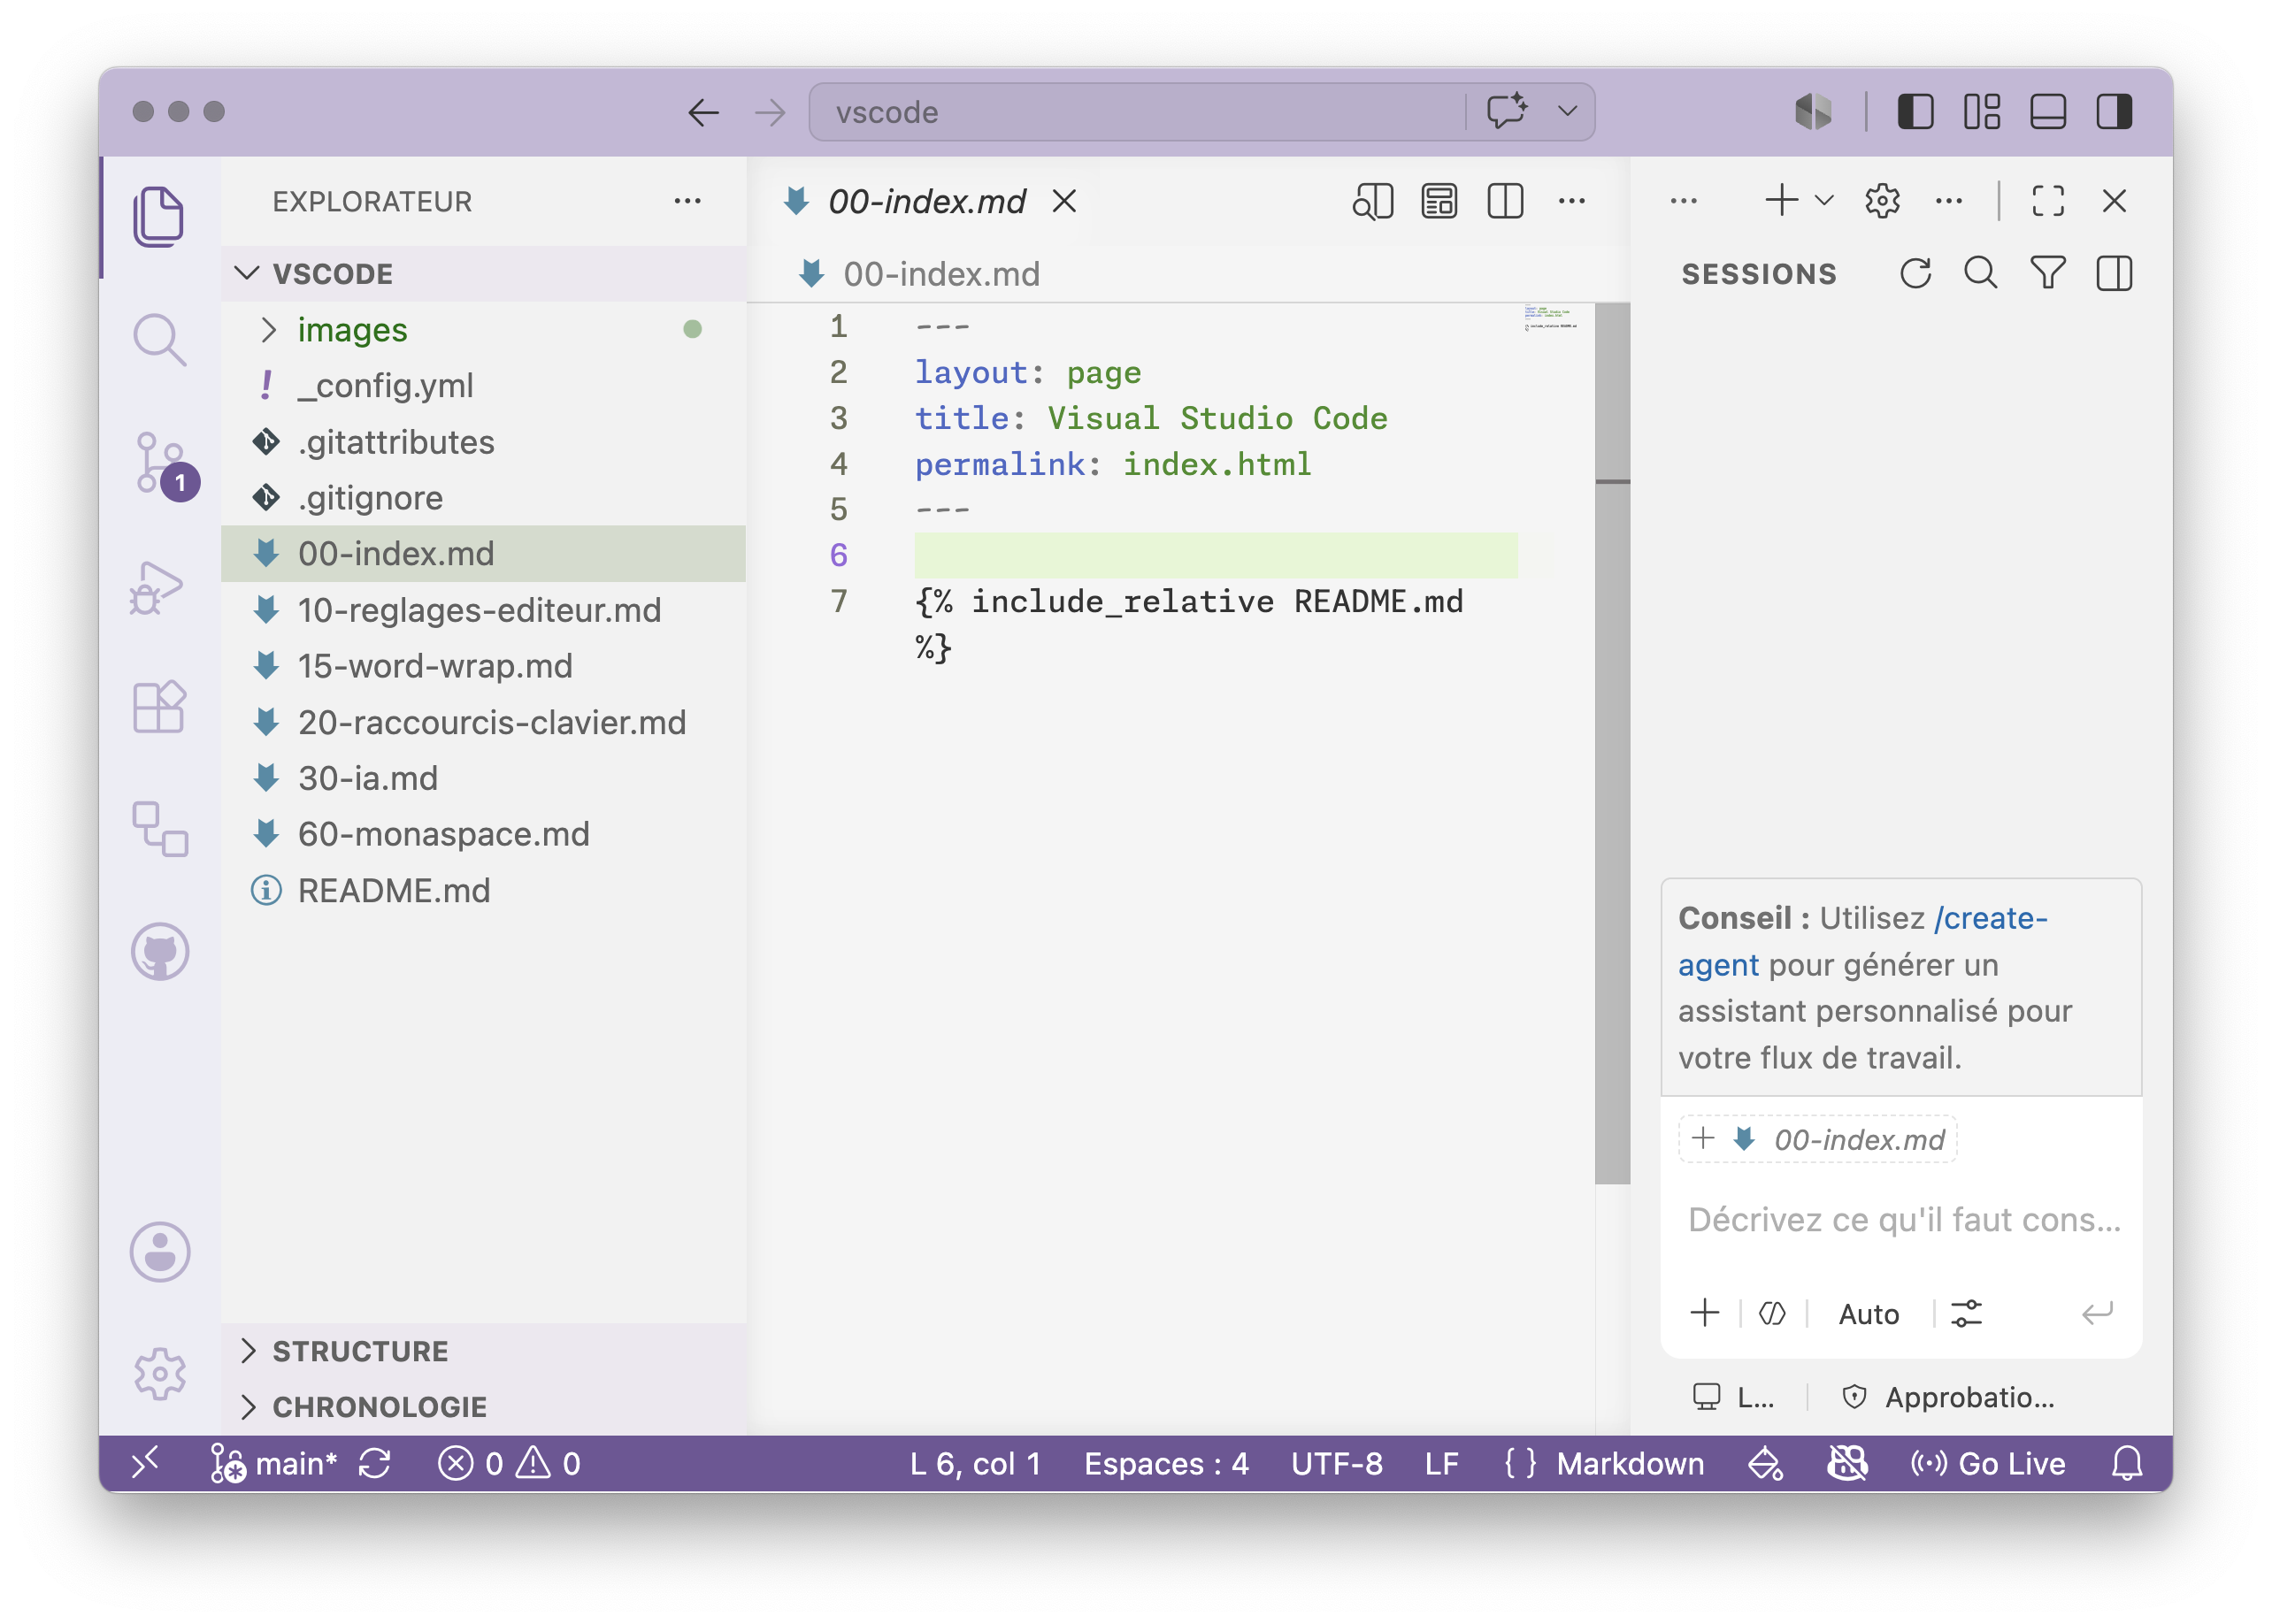Open 20-raccourcis-clavier.md file

coord(484,721)
